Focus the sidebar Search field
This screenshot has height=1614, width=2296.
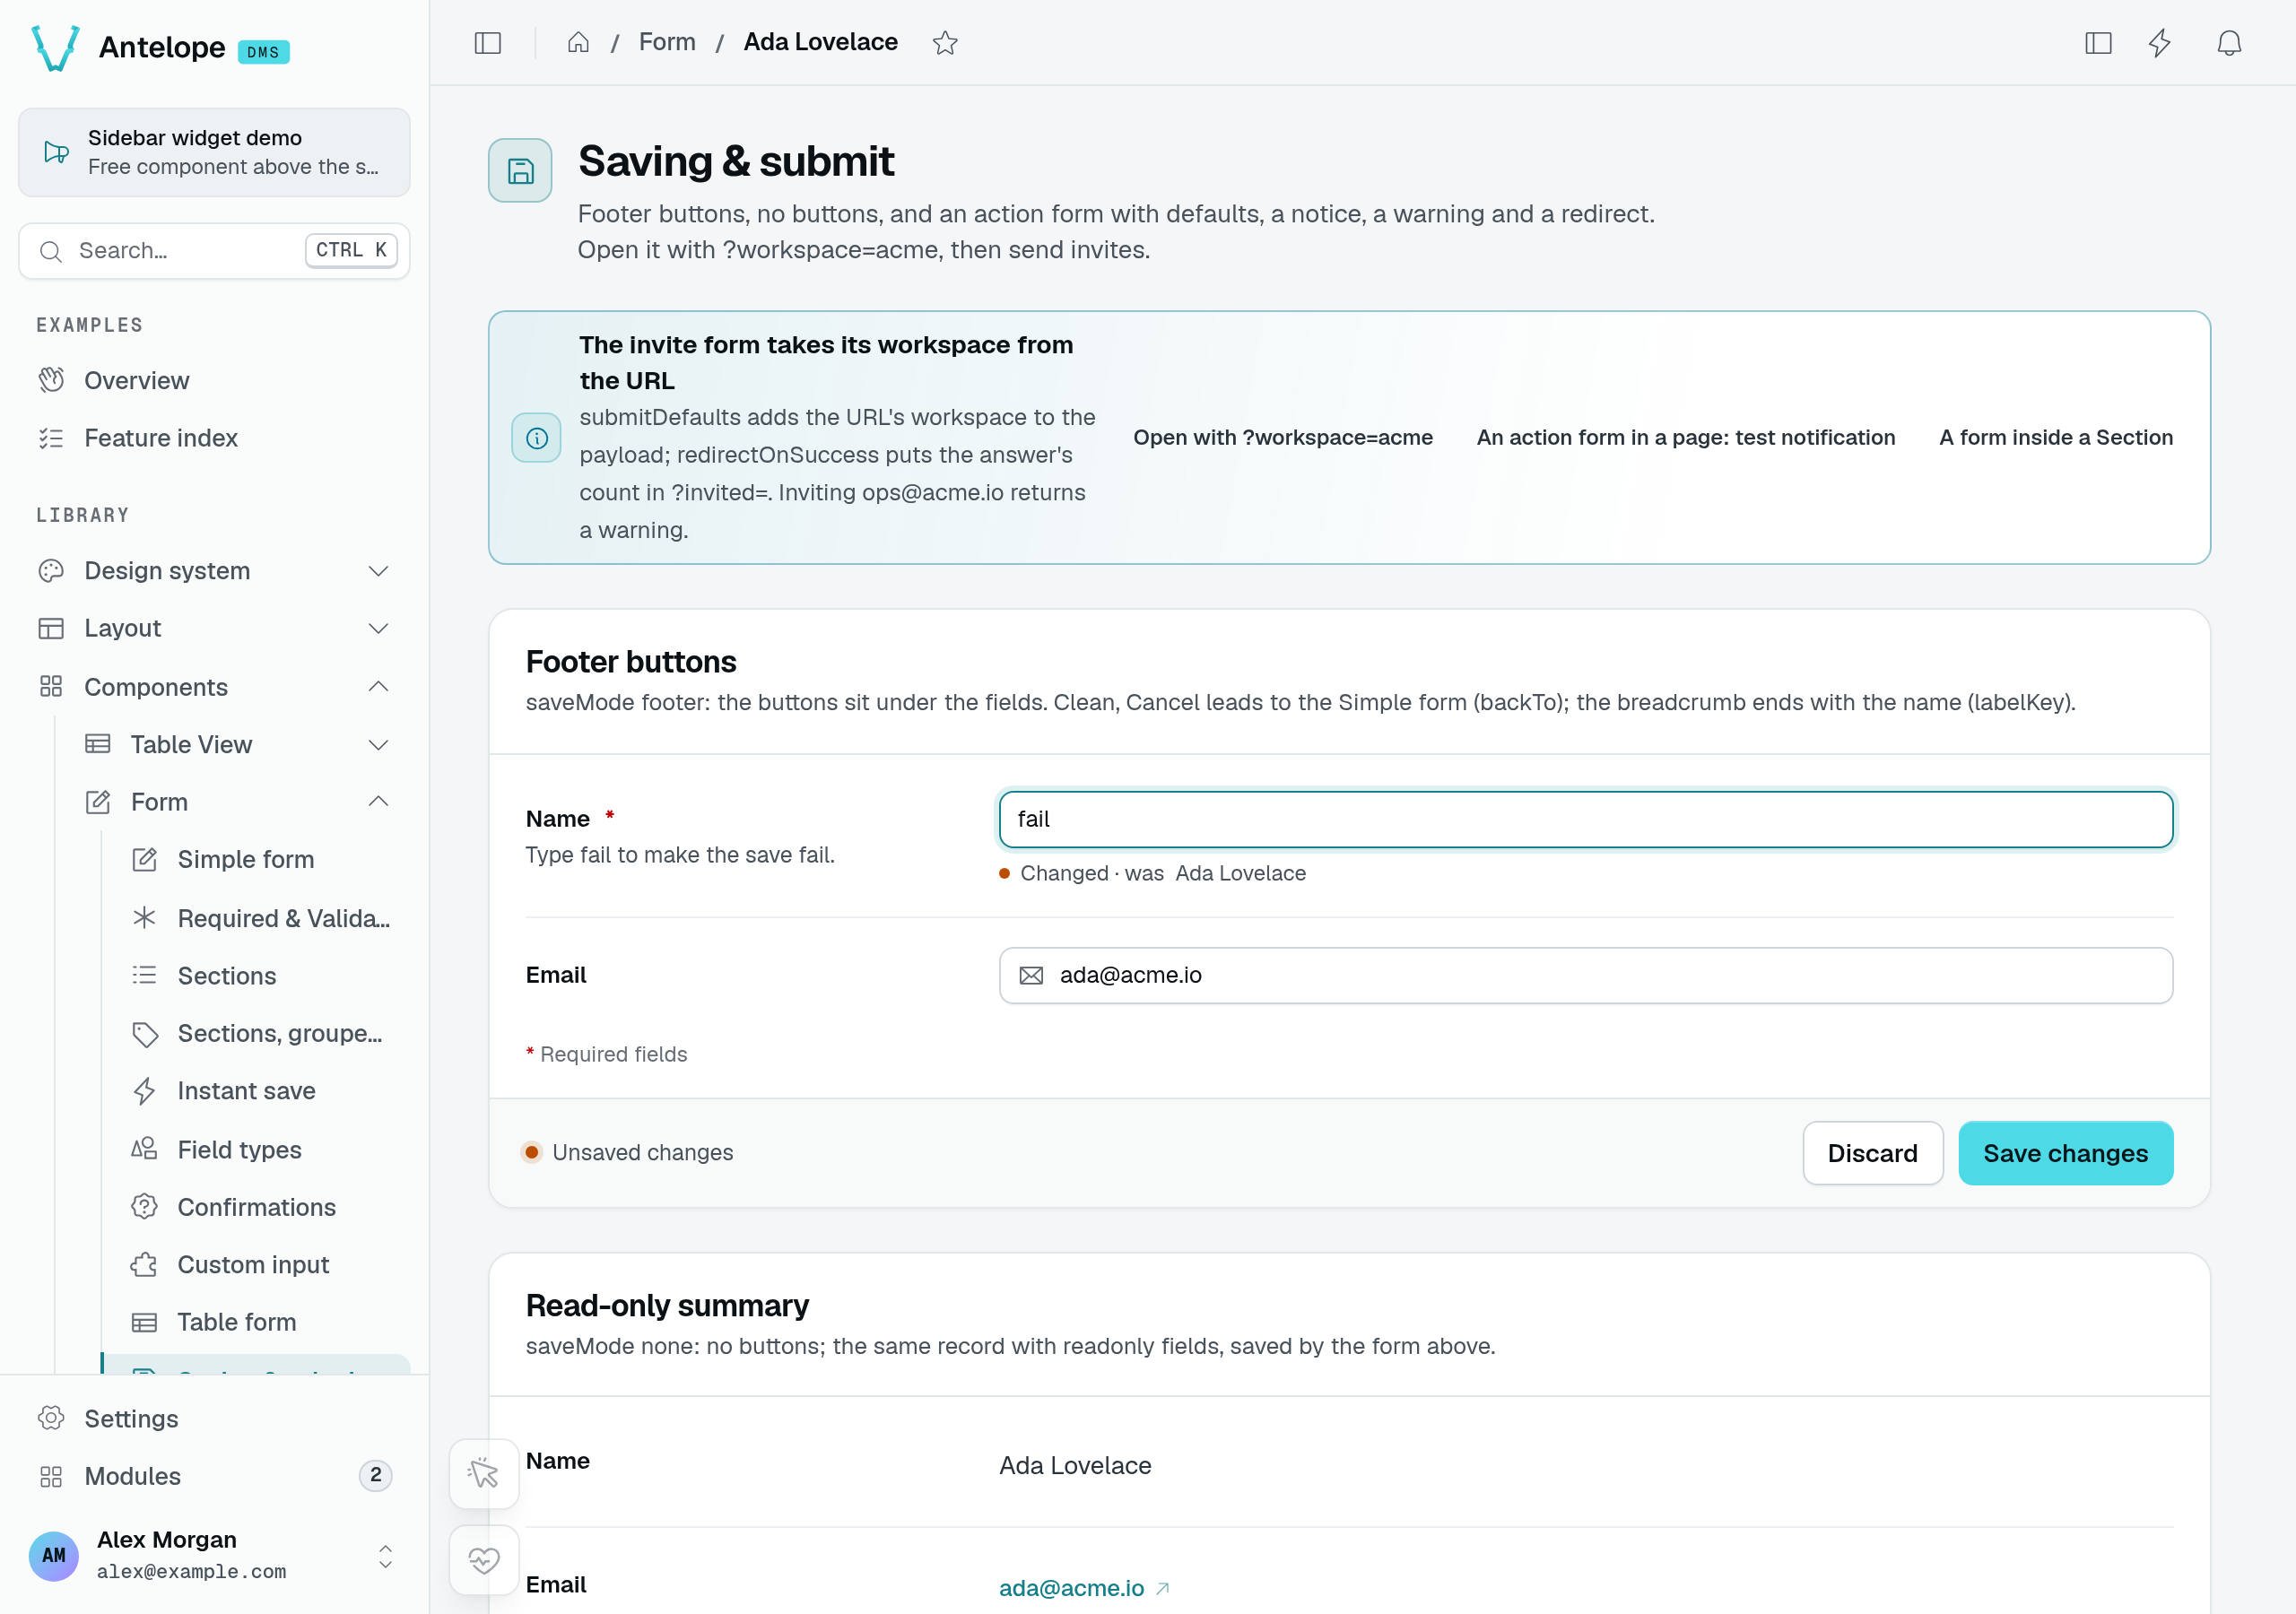[x=214, y=250]
